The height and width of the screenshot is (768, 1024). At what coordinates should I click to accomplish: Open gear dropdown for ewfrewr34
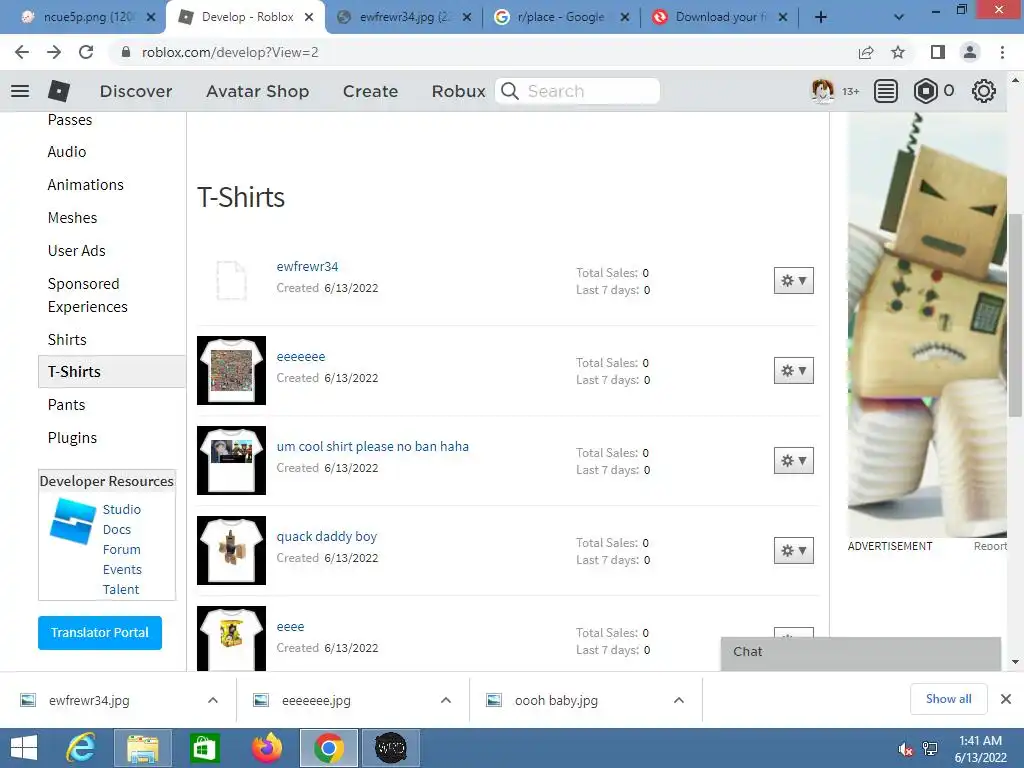(793, 281)
